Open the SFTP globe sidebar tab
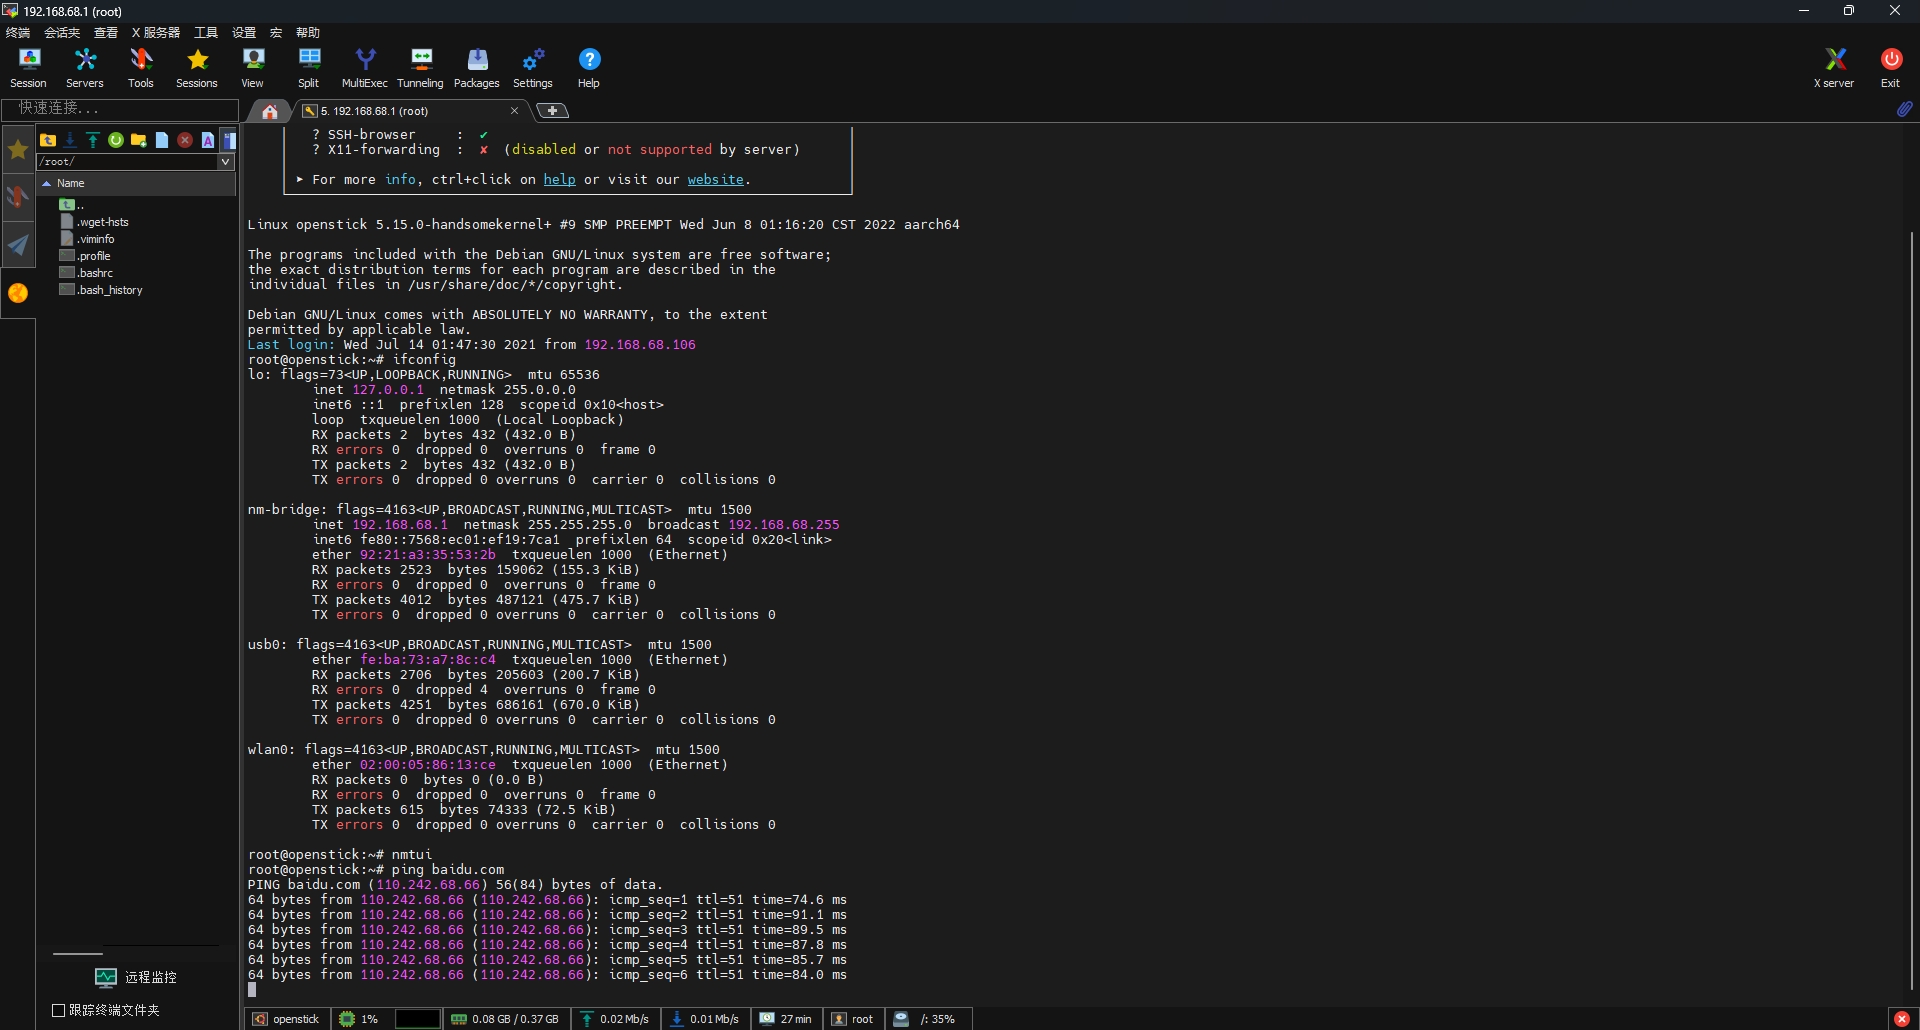The height and width of the screenshot is (1030, 1920). tap(18, 293)
